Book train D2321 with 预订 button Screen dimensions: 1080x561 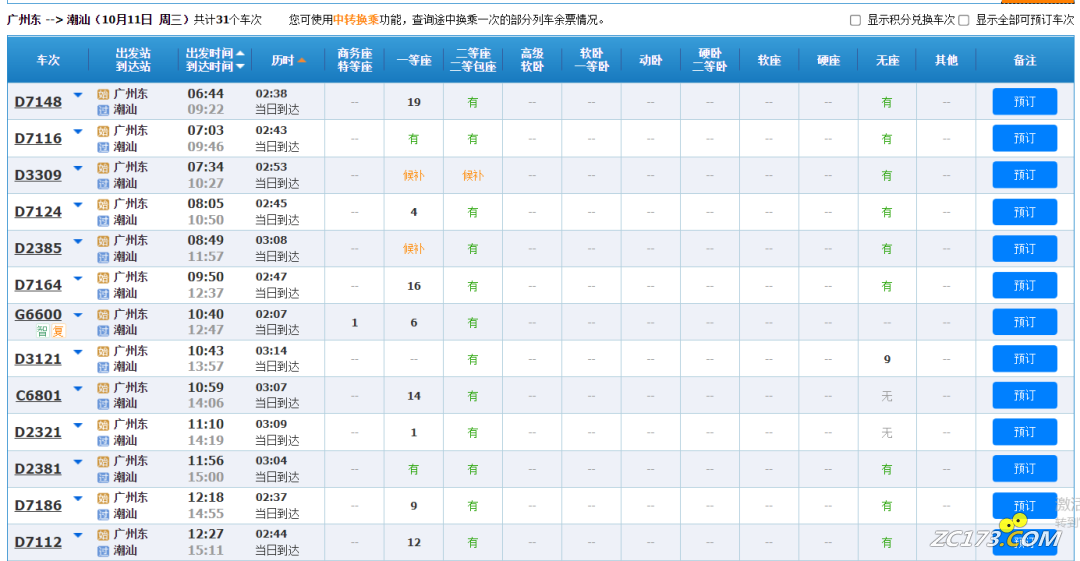click(1024, 432)
